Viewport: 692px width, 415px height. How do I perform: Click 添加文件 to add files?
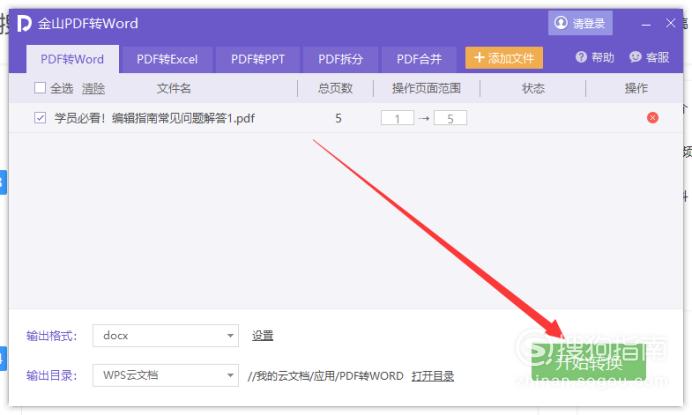(x=504, y=58)
